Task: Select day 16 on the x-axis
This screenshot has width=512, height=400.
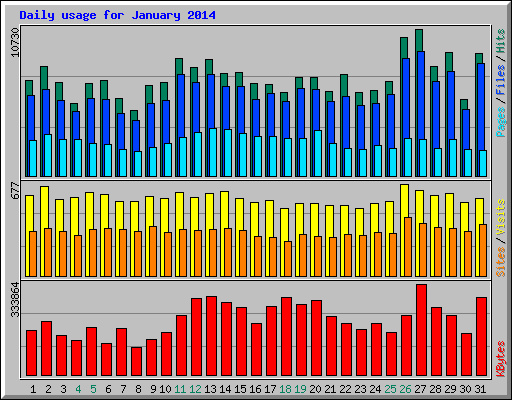Action: (255, 389)
